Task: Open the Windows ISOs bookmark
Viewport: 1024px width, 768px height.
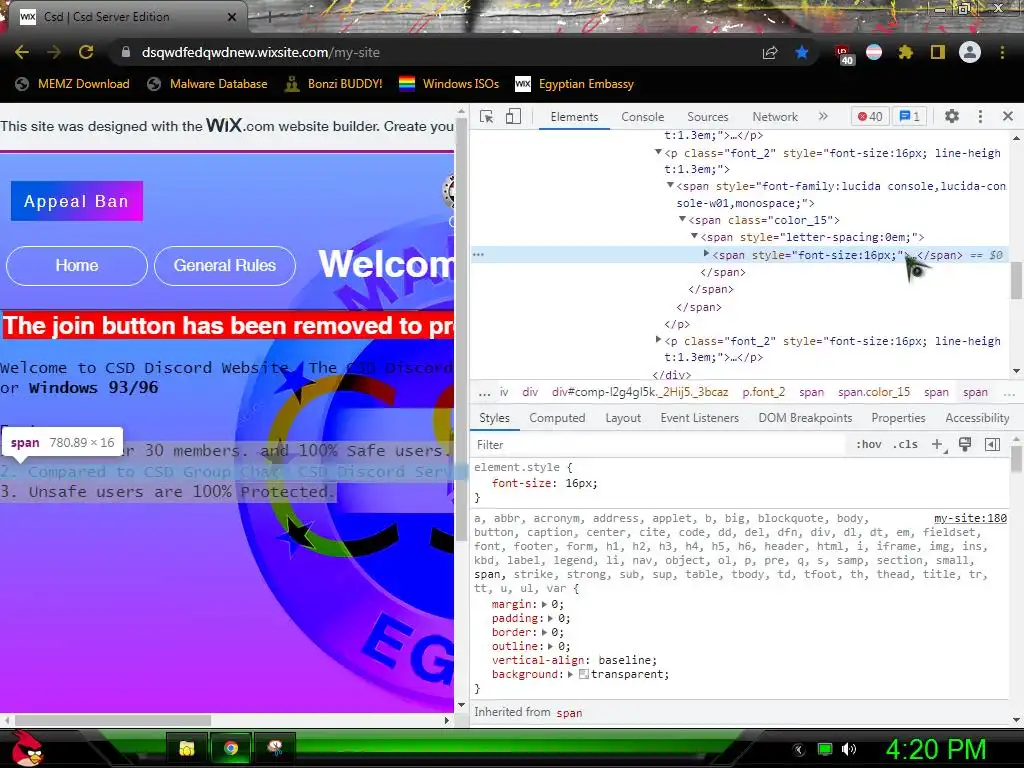Action: [449, 84]
